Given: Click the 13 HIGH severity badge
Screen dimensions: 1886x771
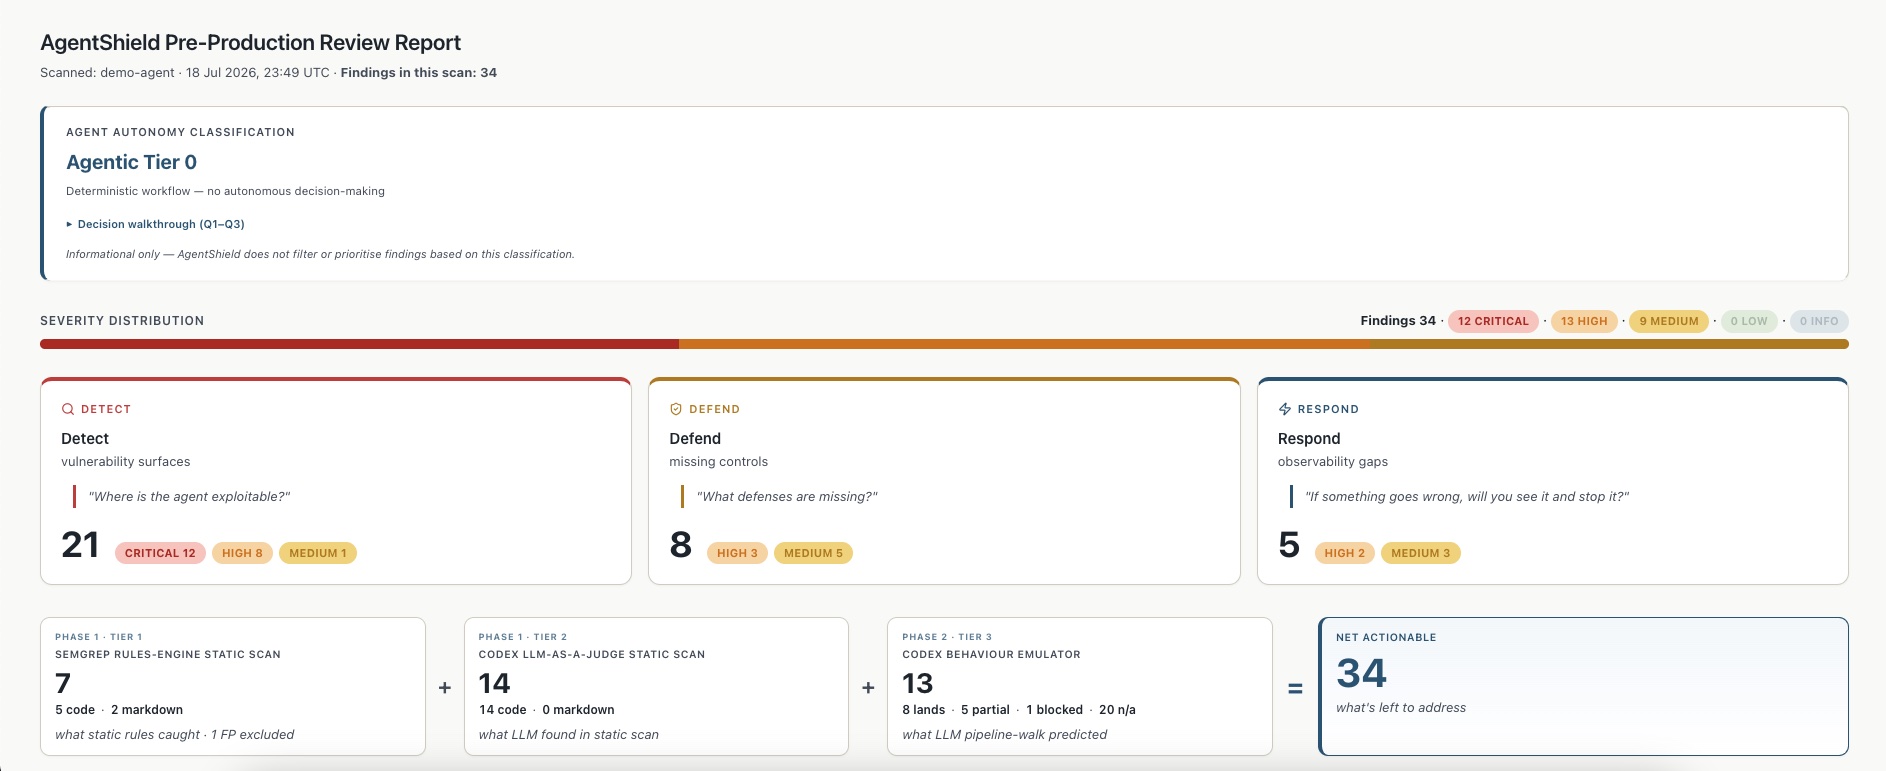Looking at the screenshot, I should click(x=1584, y=321).
